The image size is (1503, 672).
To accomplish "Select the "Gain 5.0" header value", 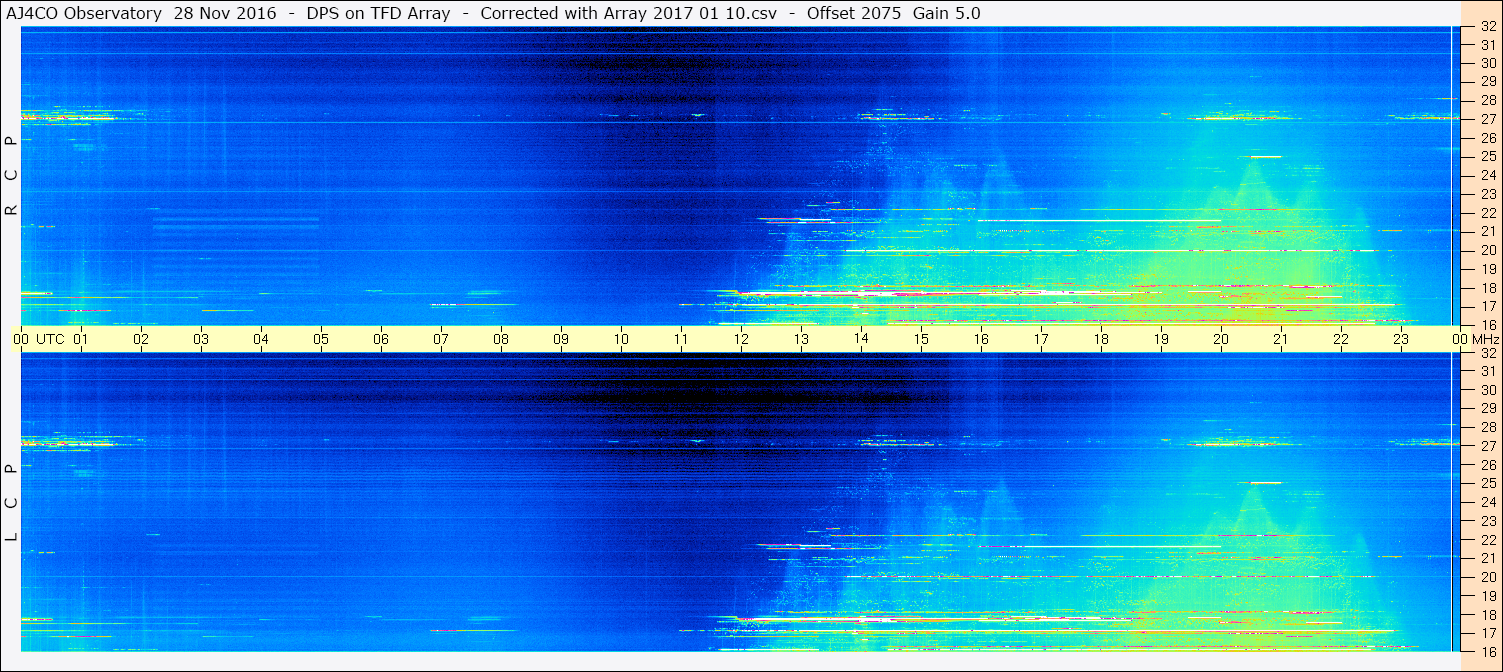I will [947, 13].
